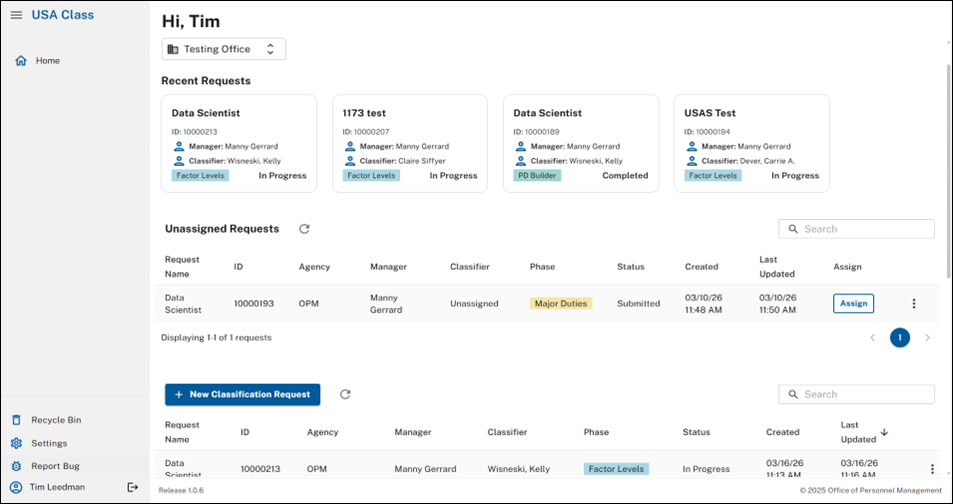Click the Settings gear icon
953x504 pixels.
click(16, 443)
